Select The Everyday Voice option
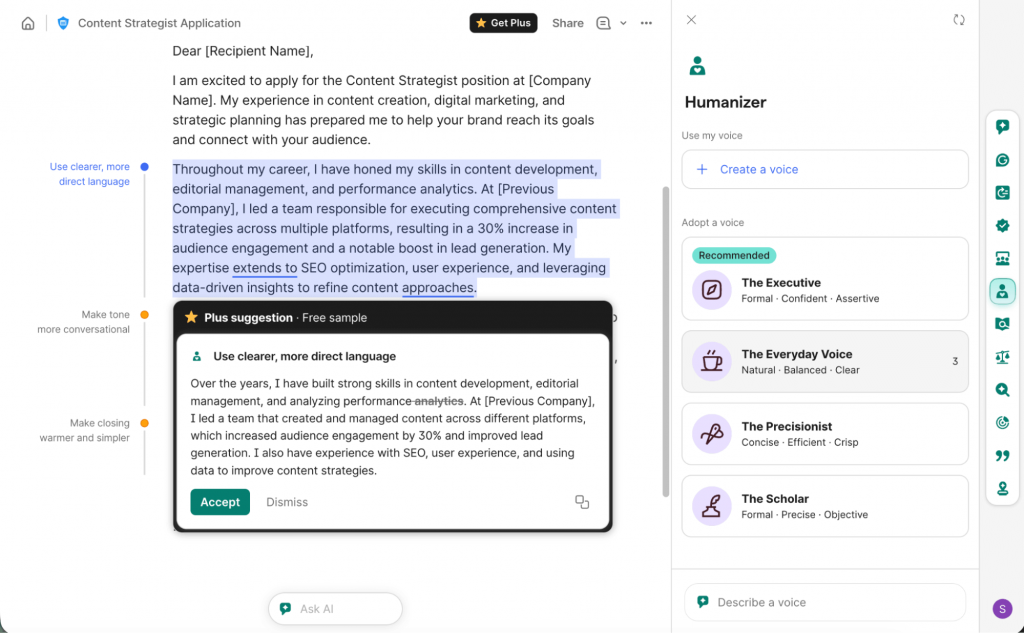 (824, 361)
